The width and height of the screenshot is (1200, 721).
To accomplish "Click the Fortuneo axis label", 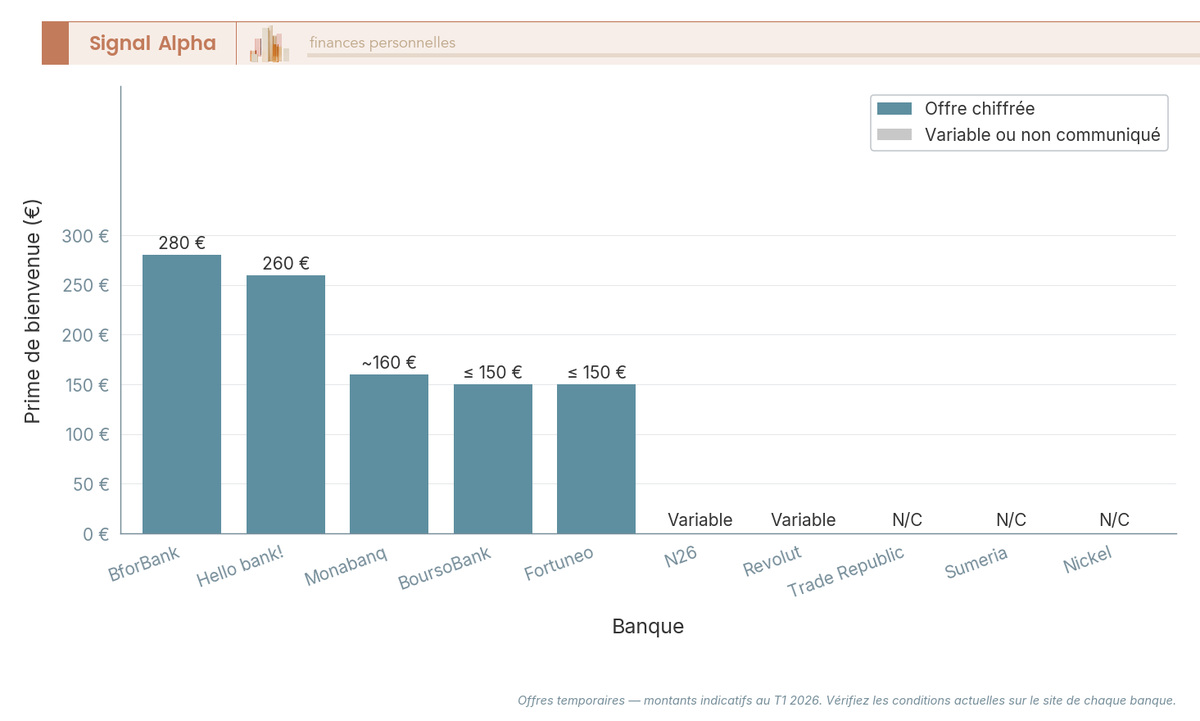I will point(559,563).
